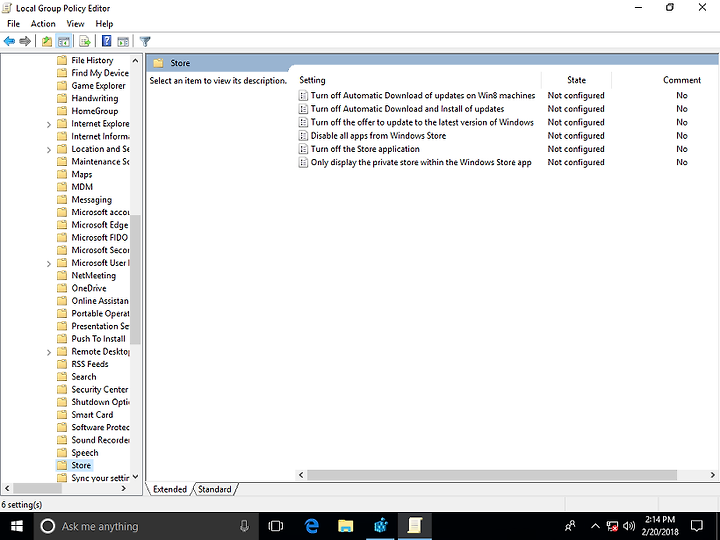Open the File menu
720x540 pixels.
pyautogui.click(x=13, y=24)
